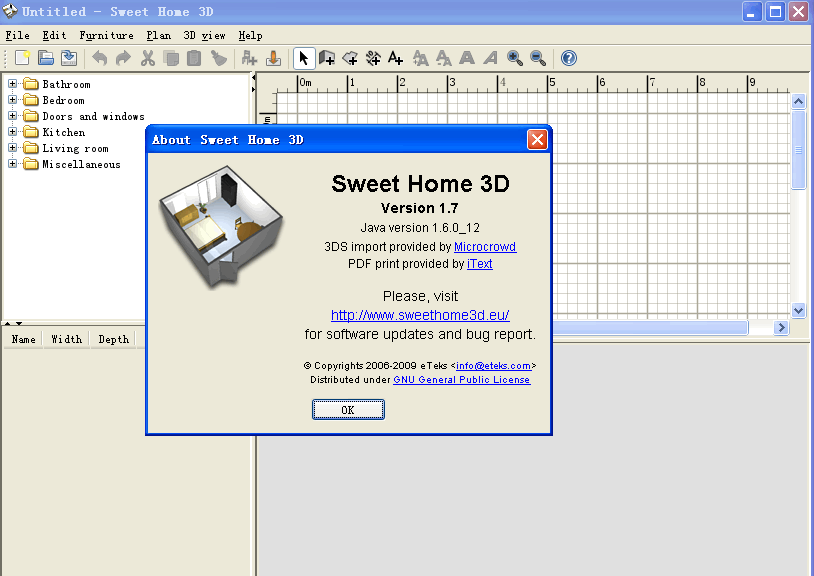
Task: Open the File menu
Action: tap(17, 35)
